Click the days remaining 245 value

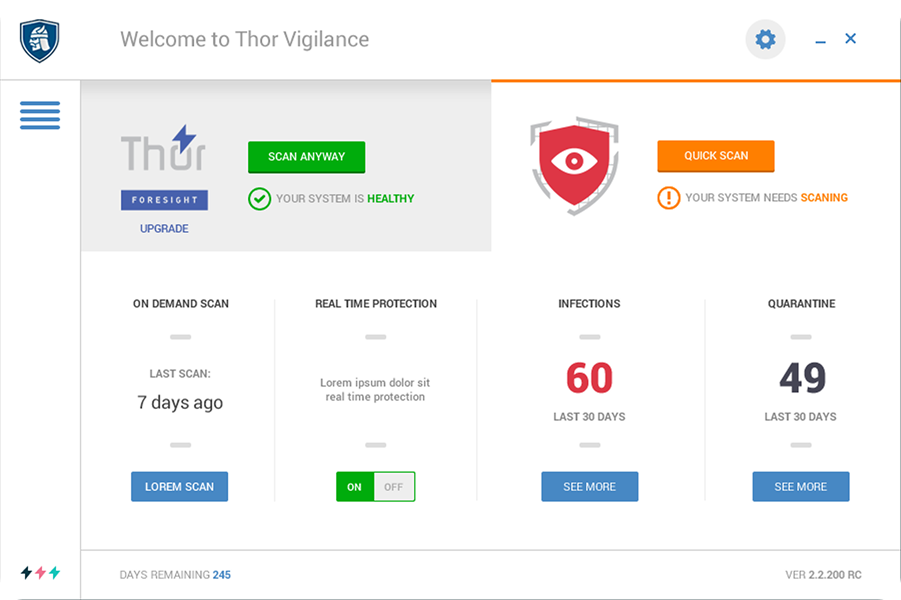[222, 575]
